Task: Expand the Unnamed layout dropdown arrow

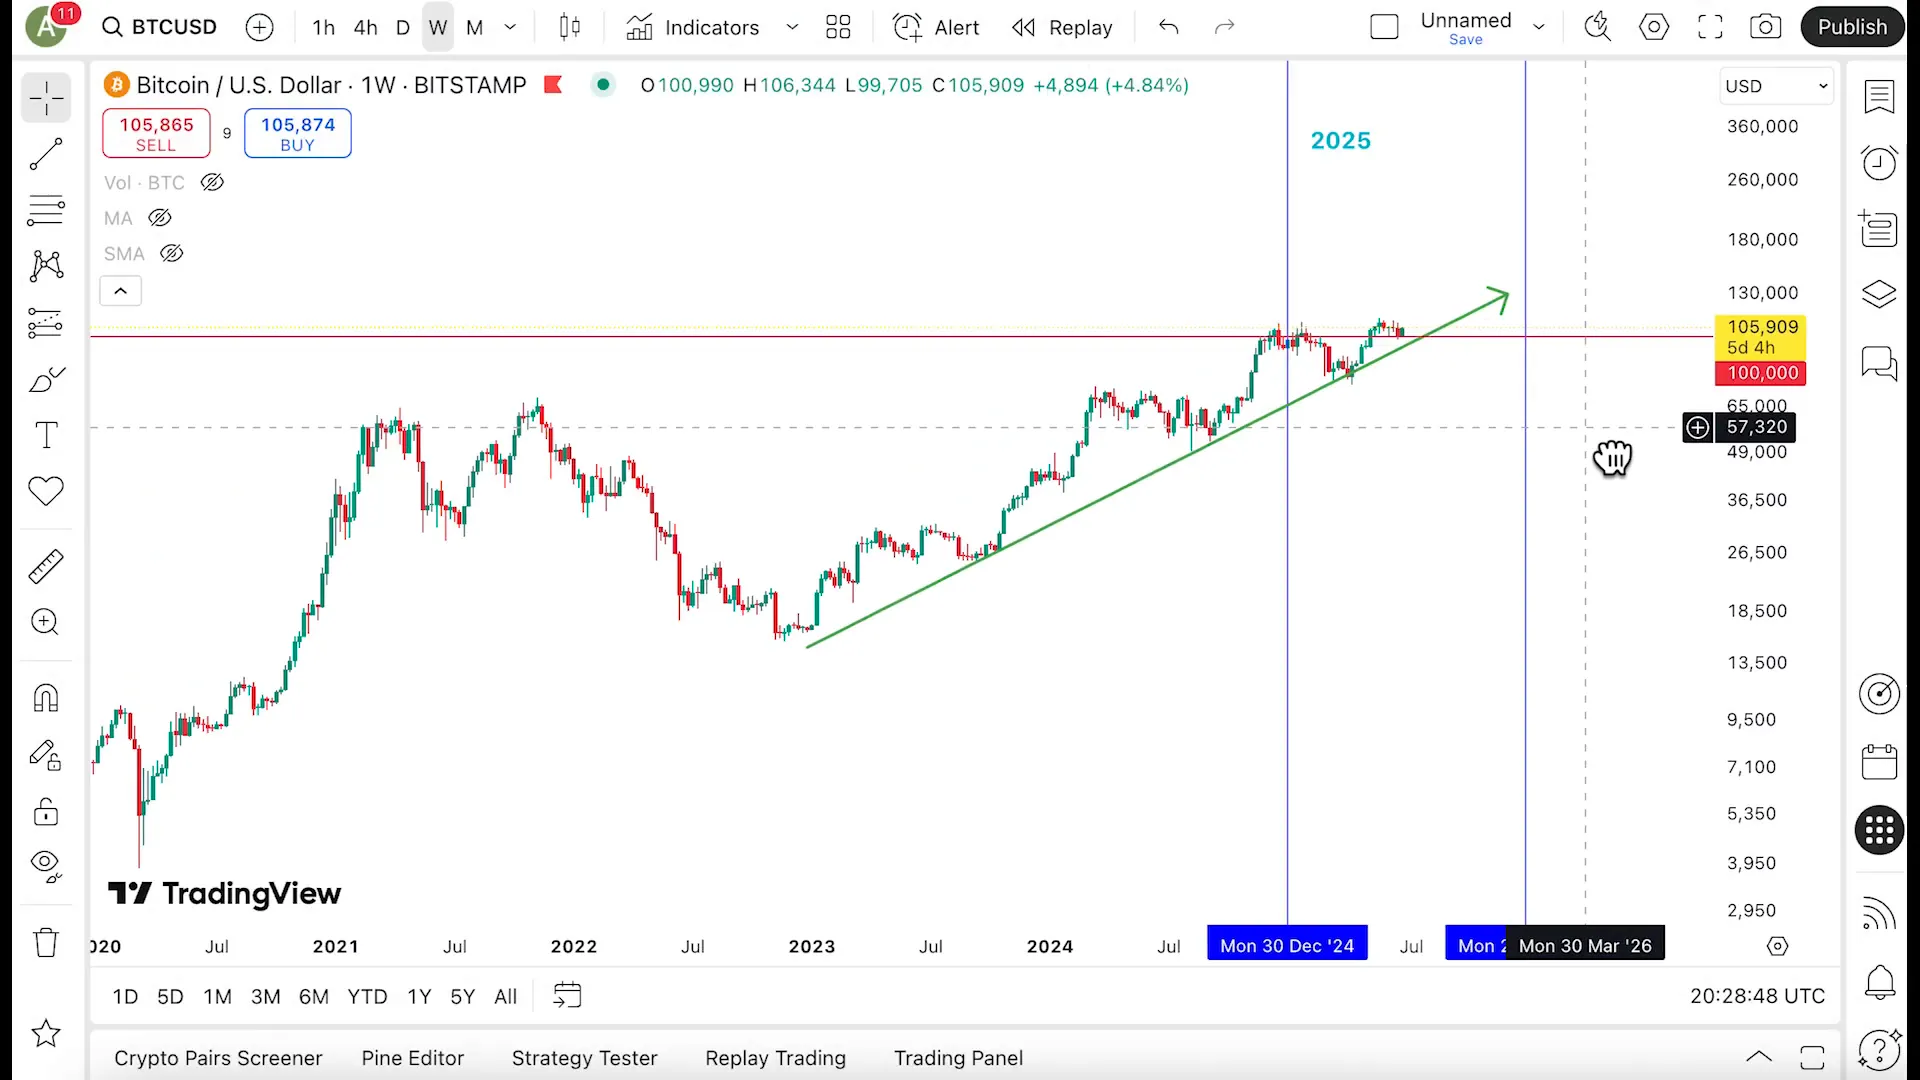Action: (1539, 27)
